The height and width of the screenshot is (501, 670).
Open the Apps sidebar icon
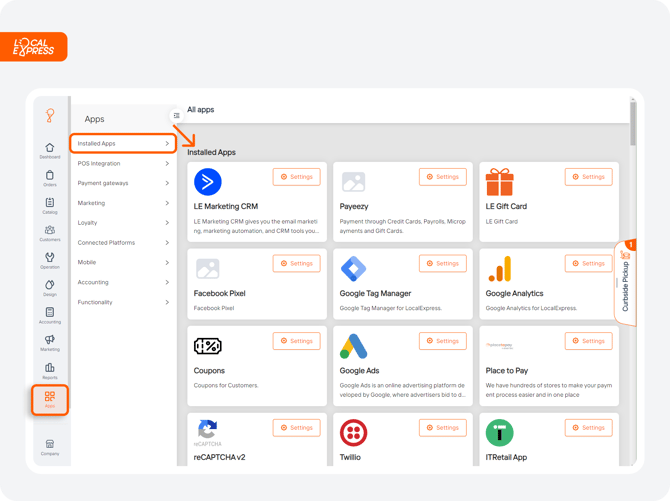click(50, 399)
